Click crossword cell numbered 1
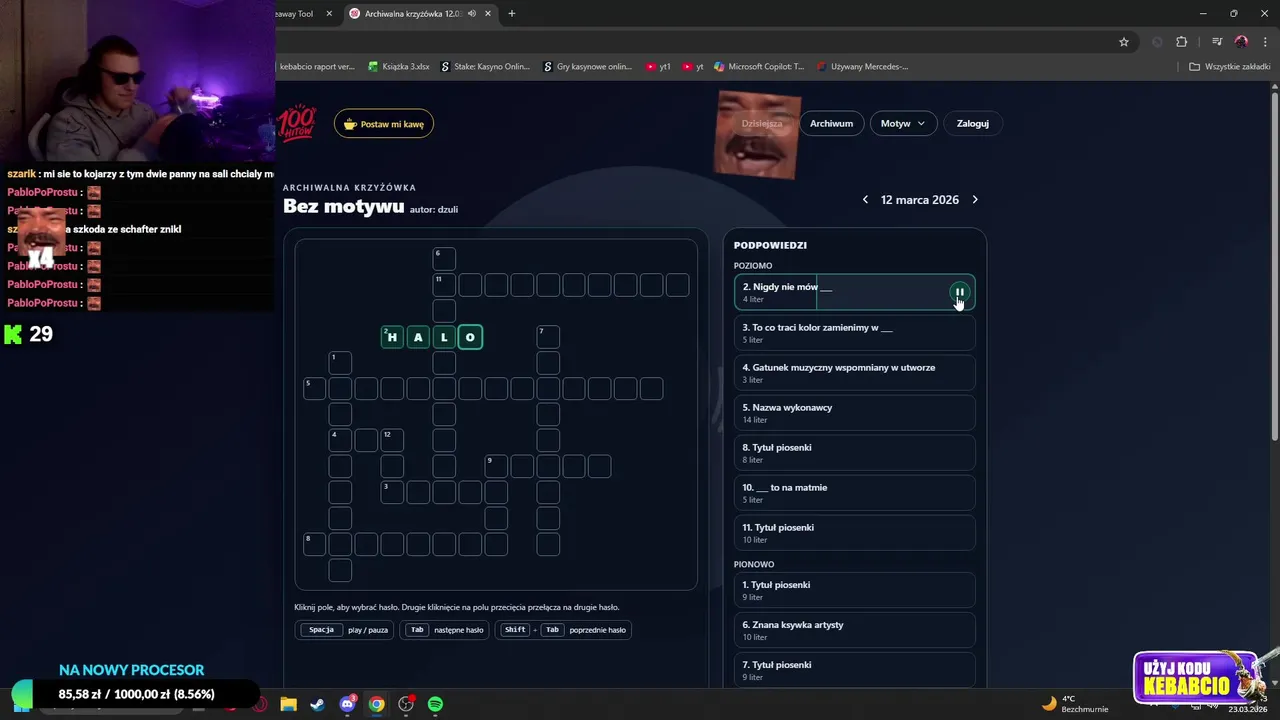 pos(340,363)
